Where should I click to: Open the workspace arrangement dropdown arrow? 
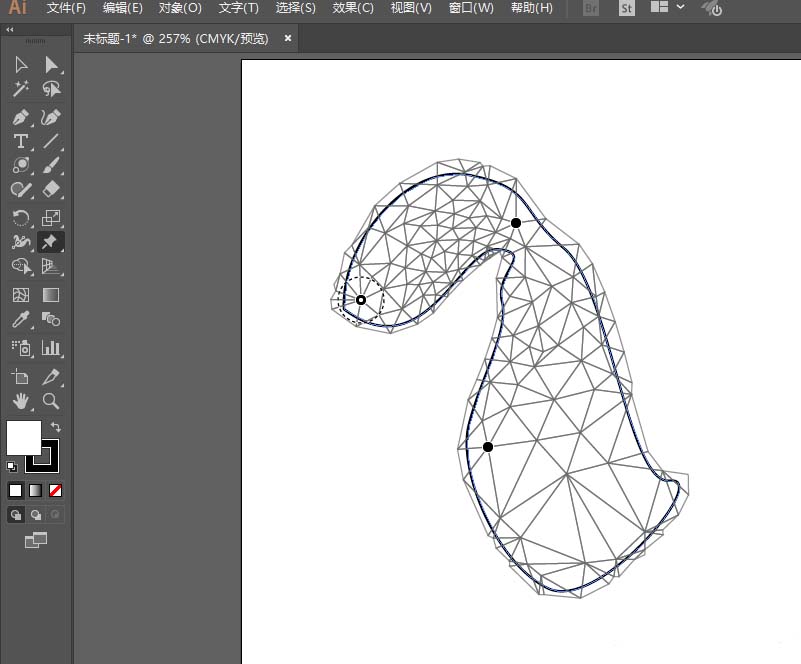pos(681,8)
